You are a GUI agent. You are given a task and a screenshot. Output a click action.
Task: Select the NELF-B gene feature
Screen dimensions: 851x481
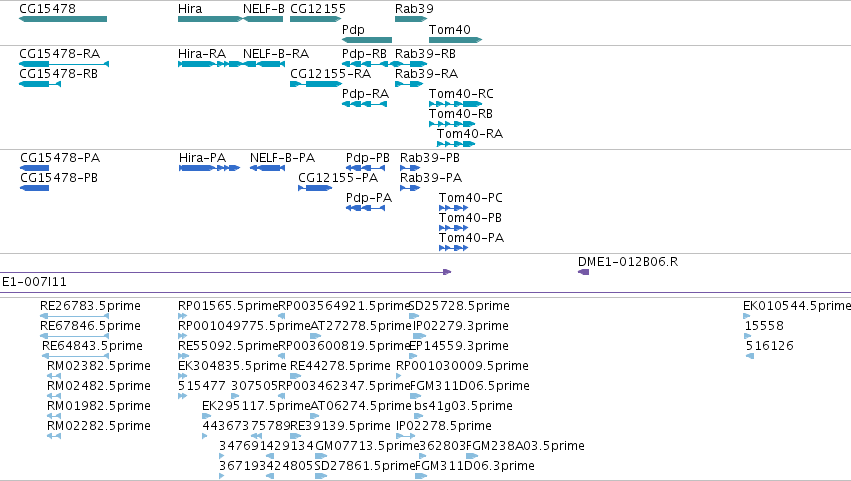coord(263,19)
